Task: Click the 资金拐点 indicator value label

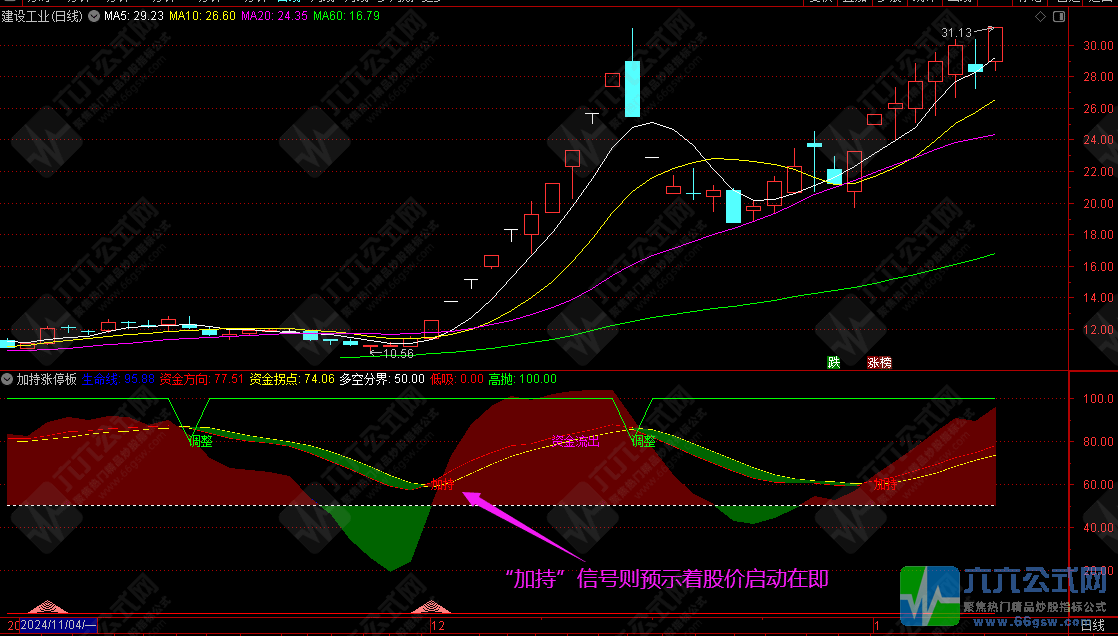Action: pyautogui.click(x=291, y=379)
